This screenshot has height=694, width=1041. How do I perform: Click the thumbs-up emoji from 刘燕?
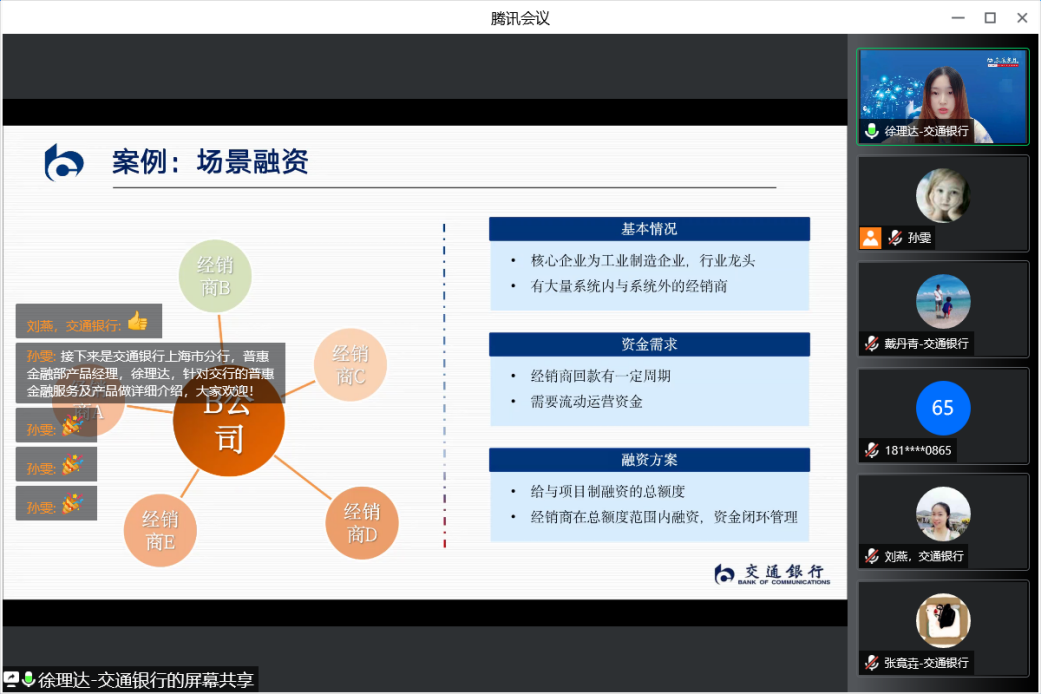pyautogui.click(x=137, y=321)
